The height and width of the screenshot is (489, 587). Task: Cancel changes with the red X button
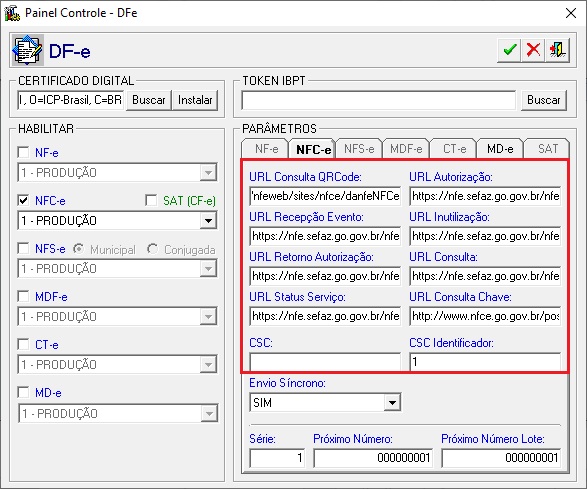[533, 50]
